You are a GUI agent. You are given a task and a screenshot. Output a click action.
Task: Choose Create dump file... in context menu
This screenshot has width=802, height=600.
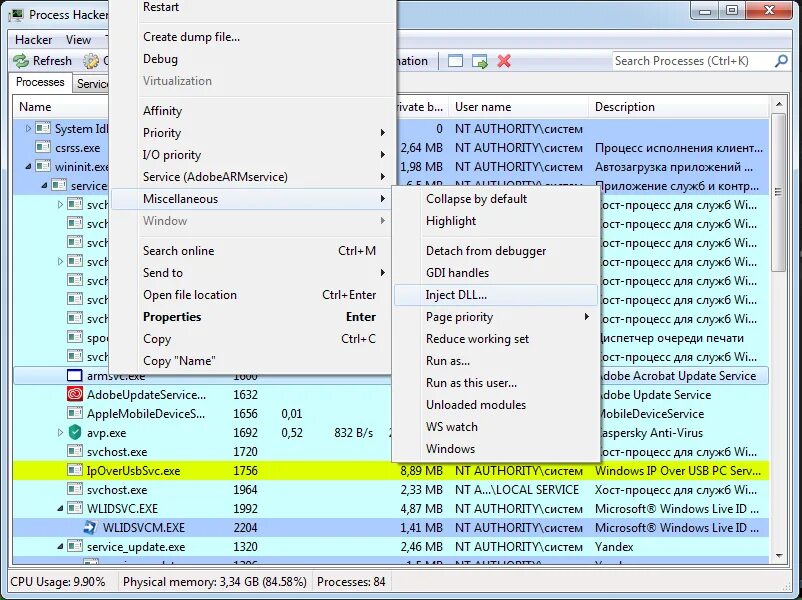(x=253, y=37)
